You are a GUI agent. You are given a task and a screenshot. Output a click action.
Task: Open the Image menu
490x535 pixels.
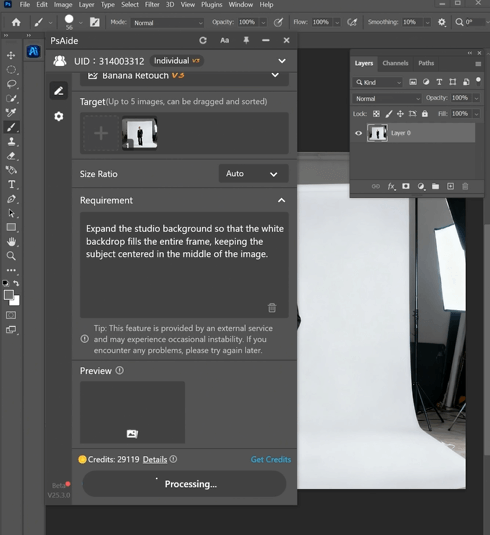click(x=63, y=5)
